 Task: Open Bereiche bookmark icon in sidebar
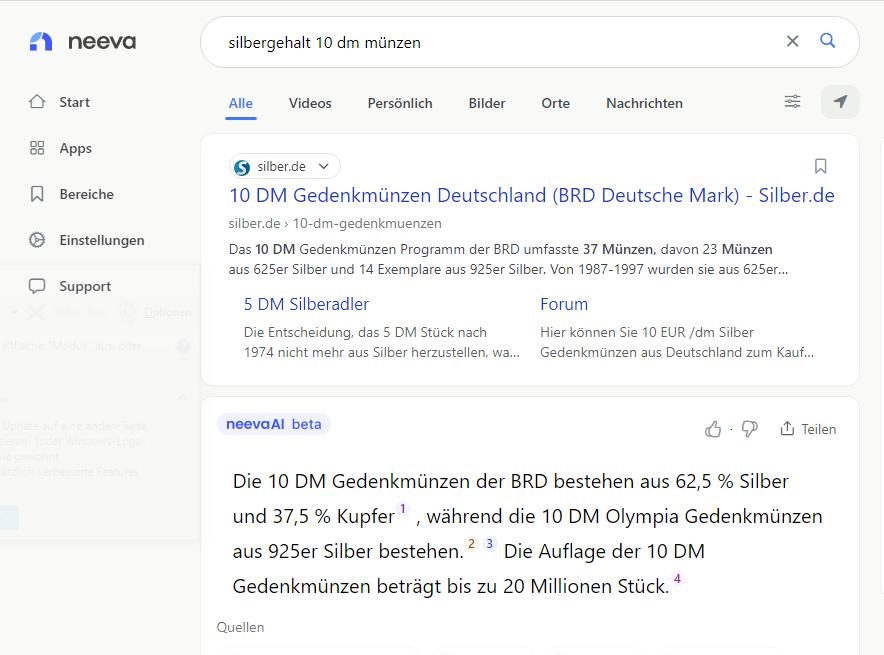pos(37,194)
